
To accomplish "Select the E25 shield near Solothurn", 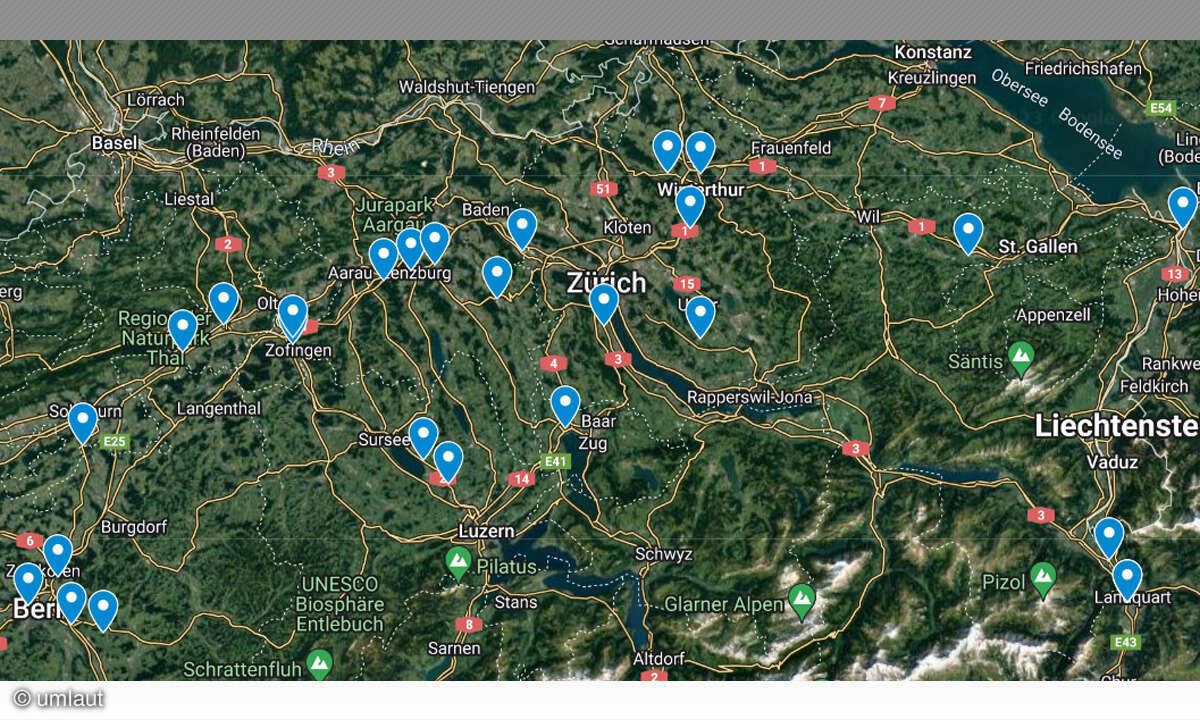I will (115, 441).
